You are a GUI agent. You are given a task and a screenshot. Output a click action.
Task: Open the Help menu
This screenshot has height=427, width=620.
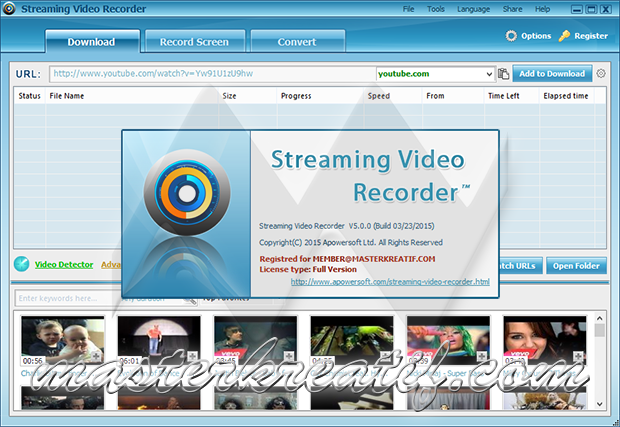pos(542,9)
